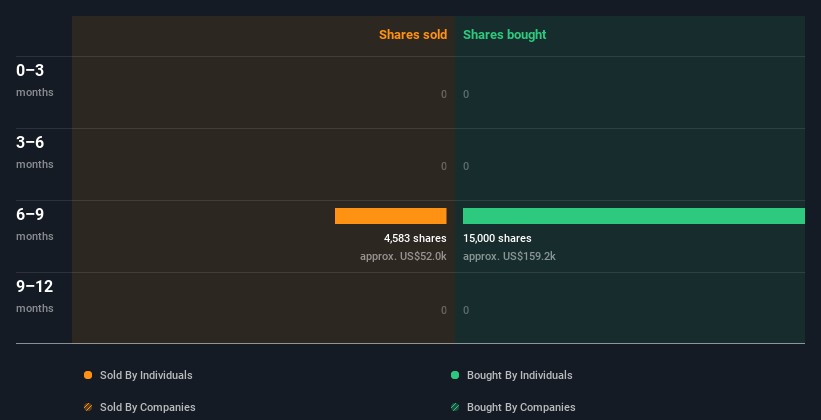Click the approx. US$159.2k amount
Image resolution: width=821 pixels, height=420 pixels.
click(509, 257)
